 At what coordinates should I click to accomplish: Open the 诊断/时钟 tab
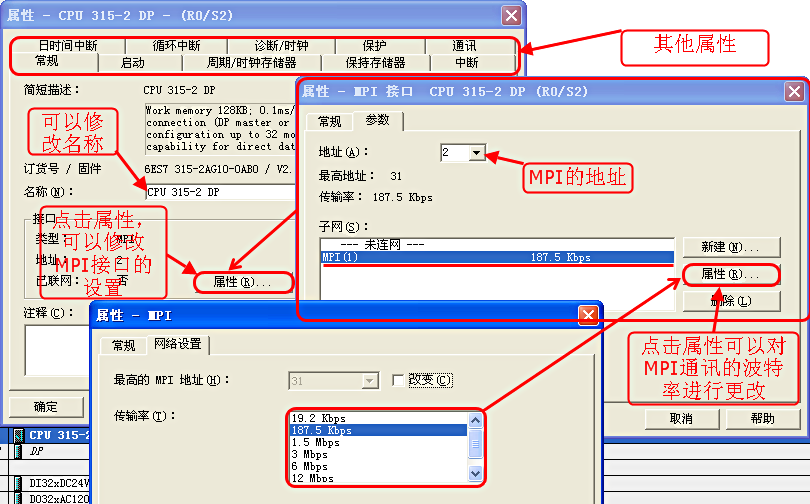point(282,45)
